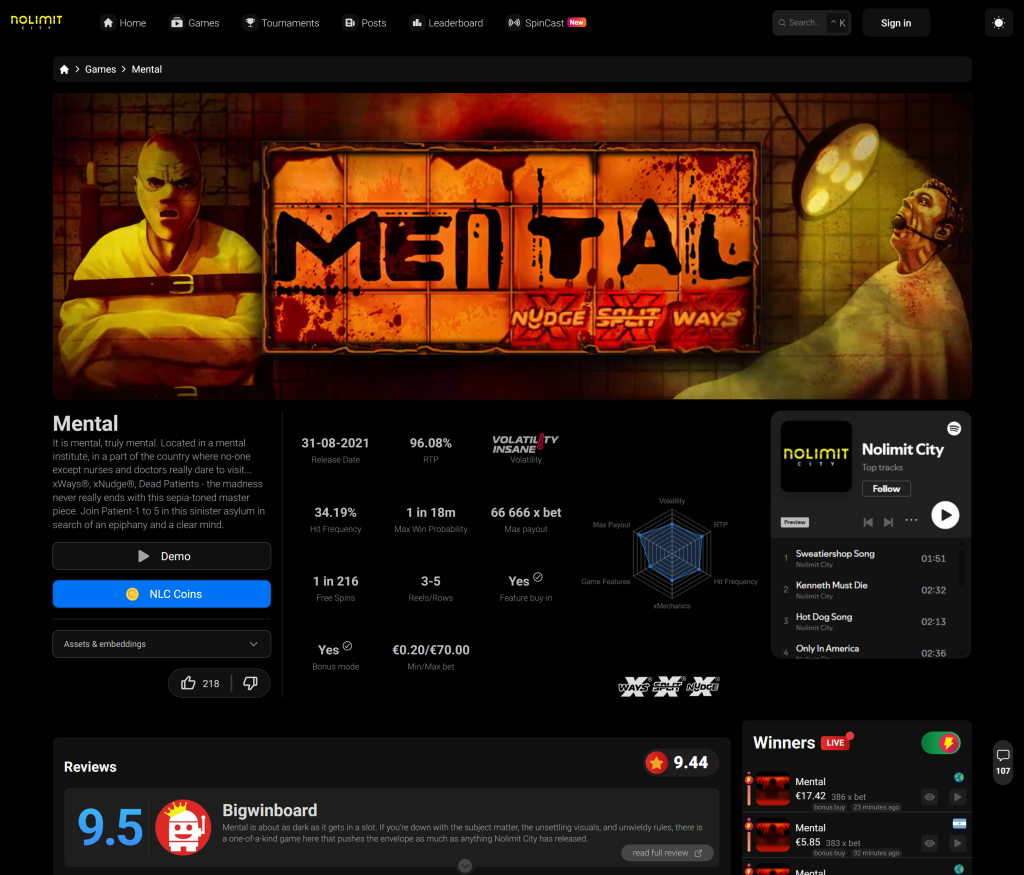This screenshot has width=1024, height=875.
Task: Click the 96.08% RTP value
Action: pos(430,443)
